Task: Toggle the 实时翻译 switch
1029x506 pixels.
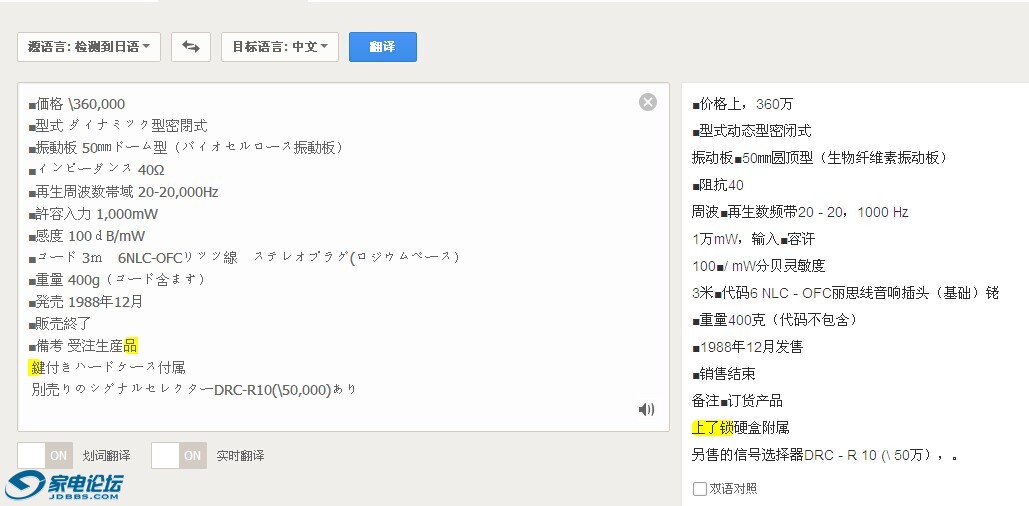Action: (x=179, y=456)
